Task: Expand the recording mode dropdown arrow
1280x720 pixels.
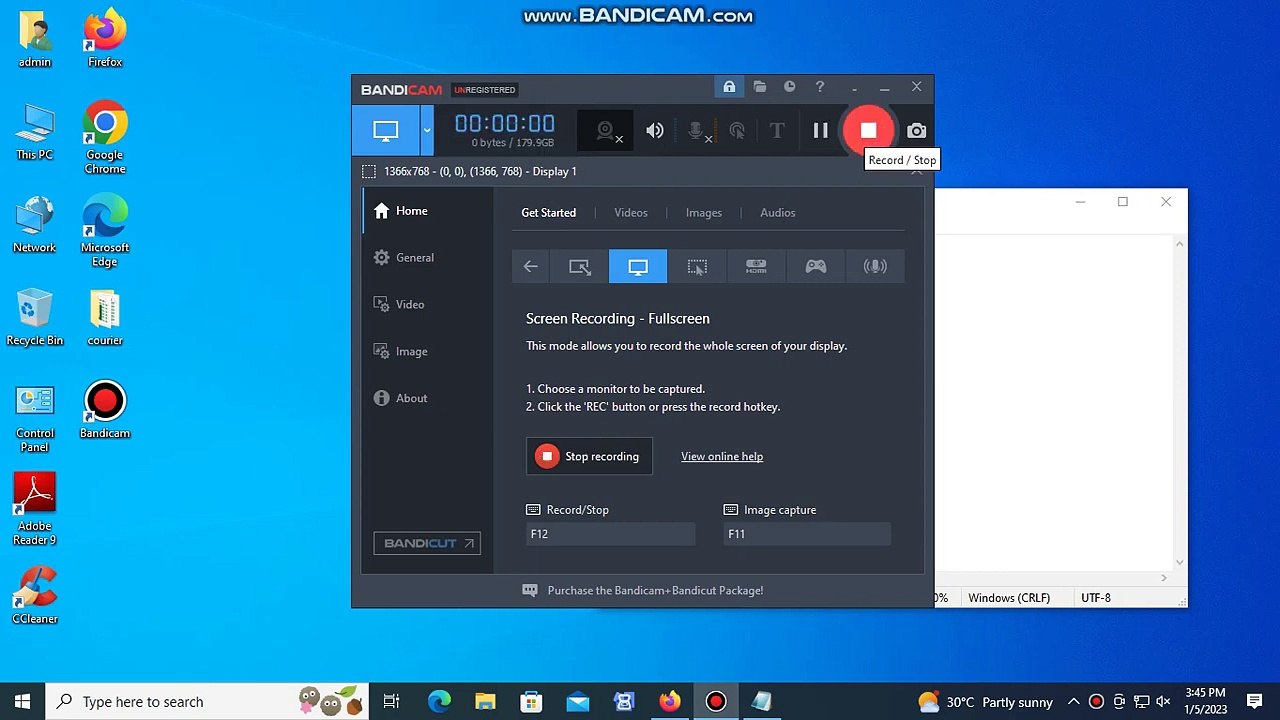Action: 427,131
